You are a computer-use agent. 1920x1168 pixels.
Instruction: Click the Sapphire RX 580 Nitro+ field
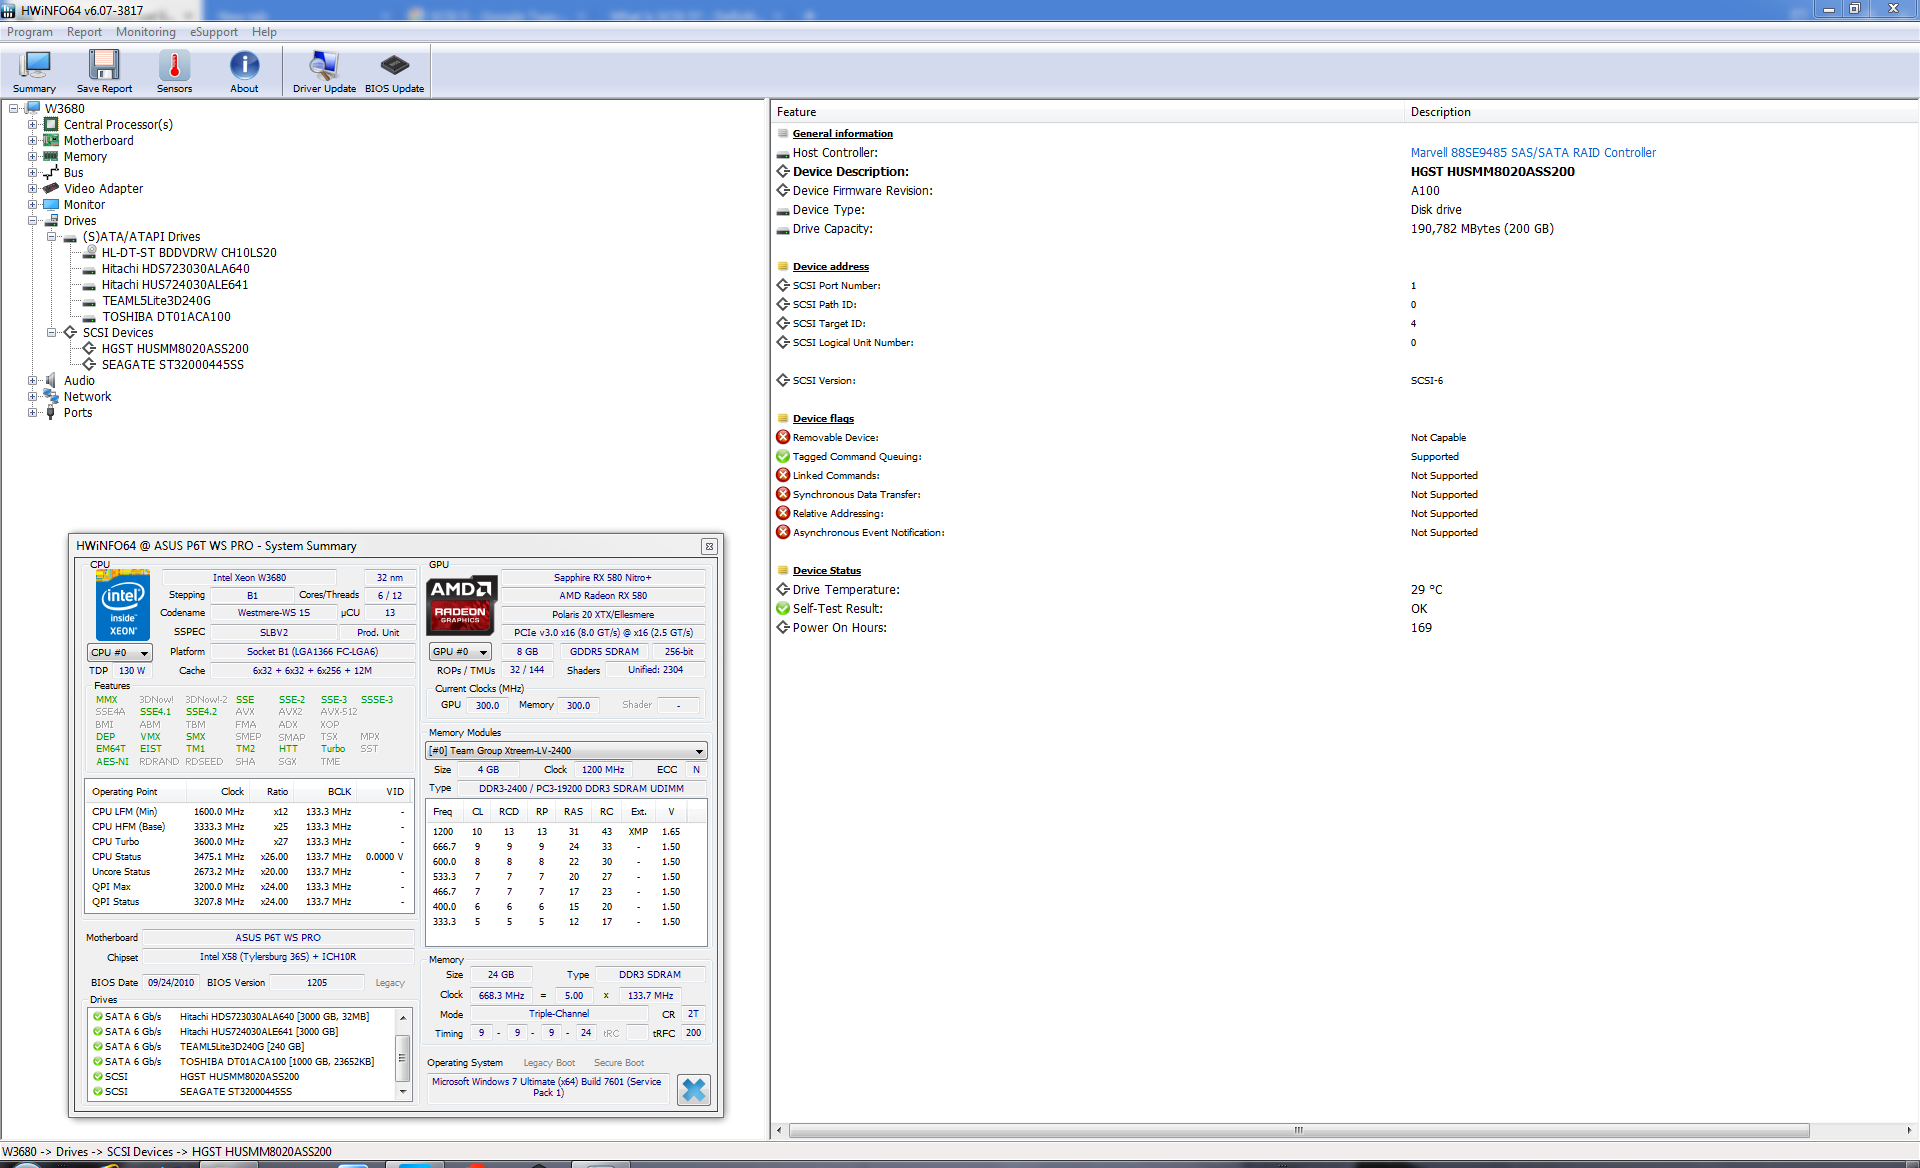[603, 578]
